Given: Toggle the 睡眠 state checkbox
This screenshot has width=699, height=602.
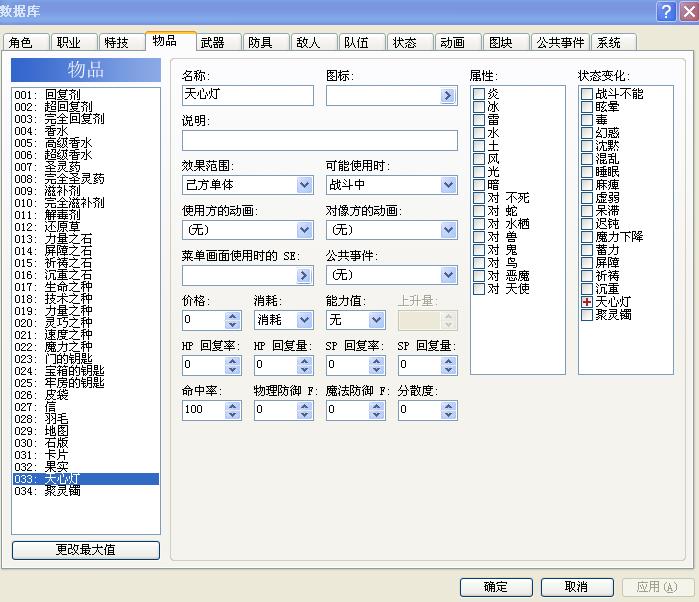Looking at the screenshot, I should click(x=587, y=172).
